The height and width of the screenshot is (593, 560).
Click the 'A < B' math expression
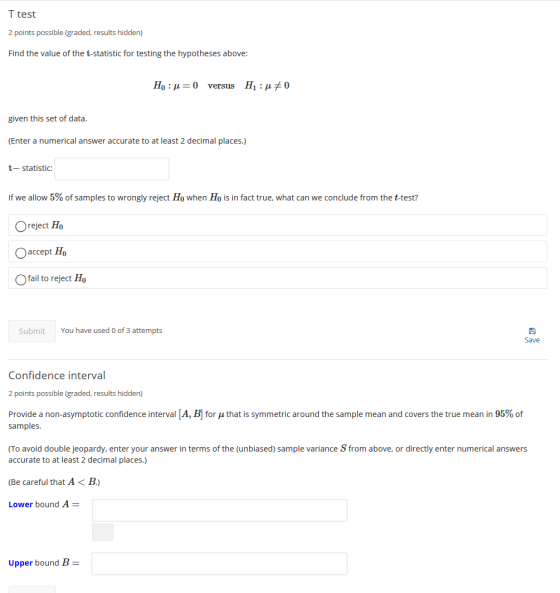(82, 482)
